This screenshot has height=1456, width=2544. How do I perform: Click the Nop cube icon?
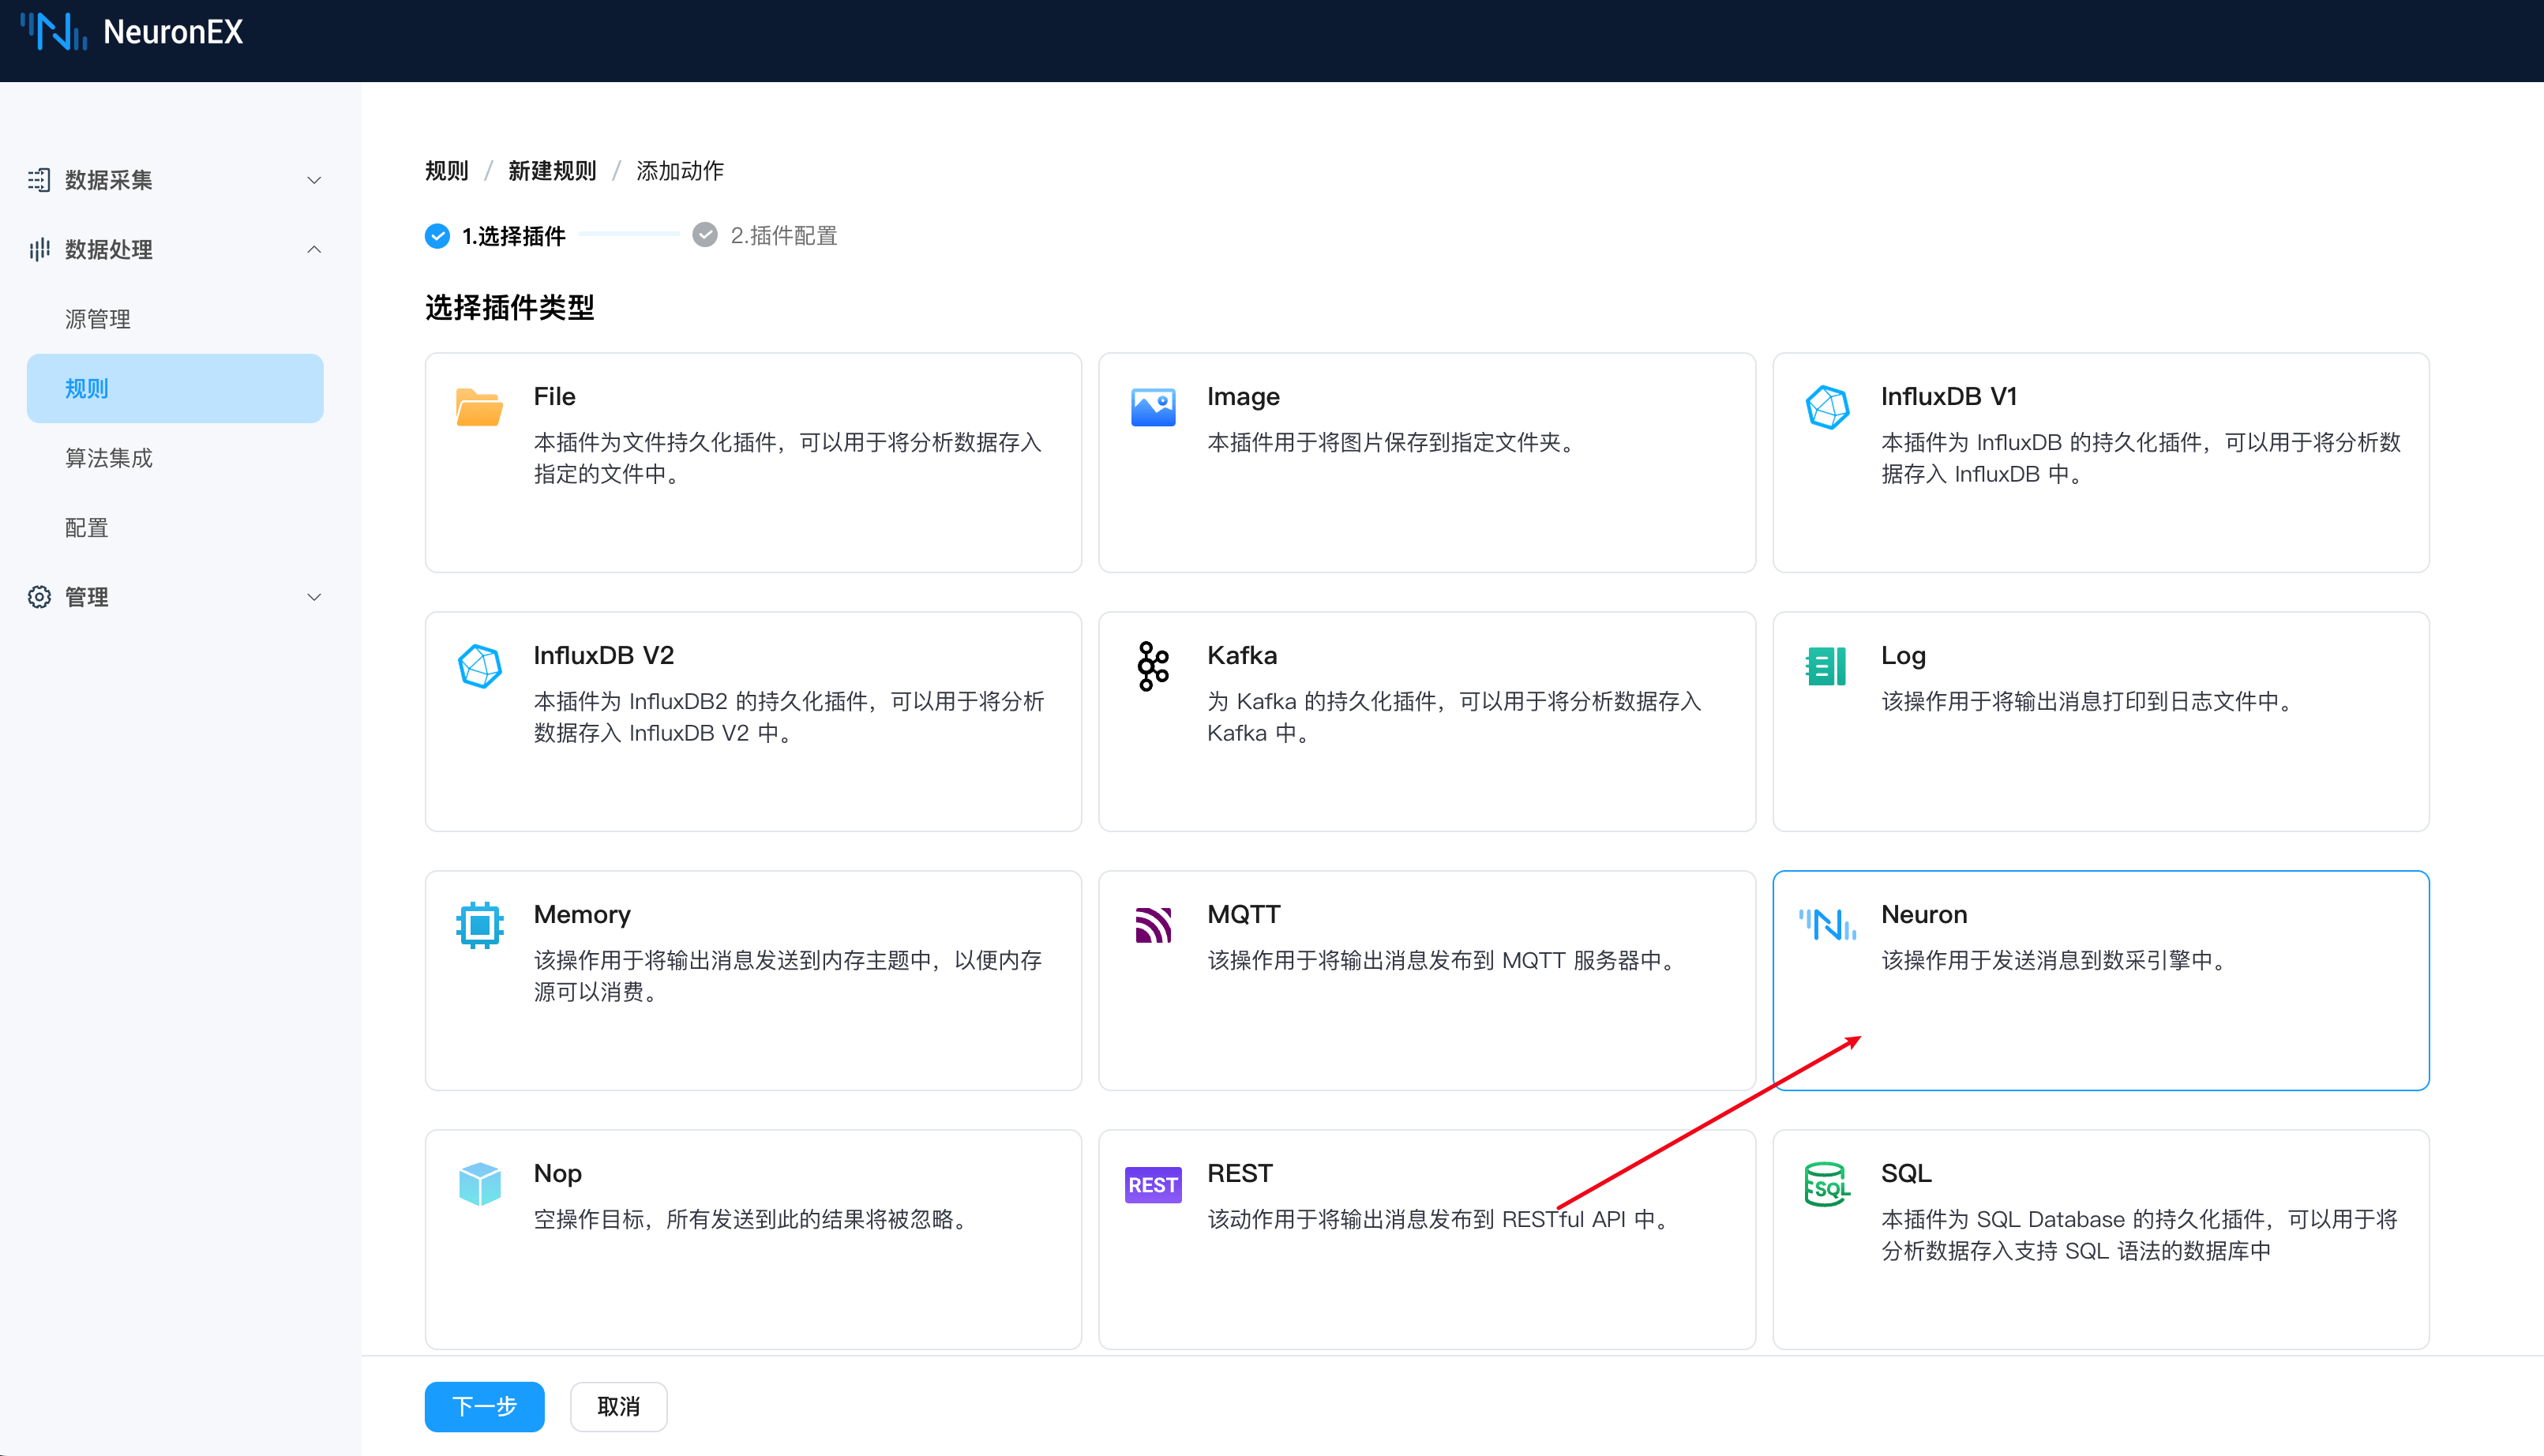[x=479, y=1184]
